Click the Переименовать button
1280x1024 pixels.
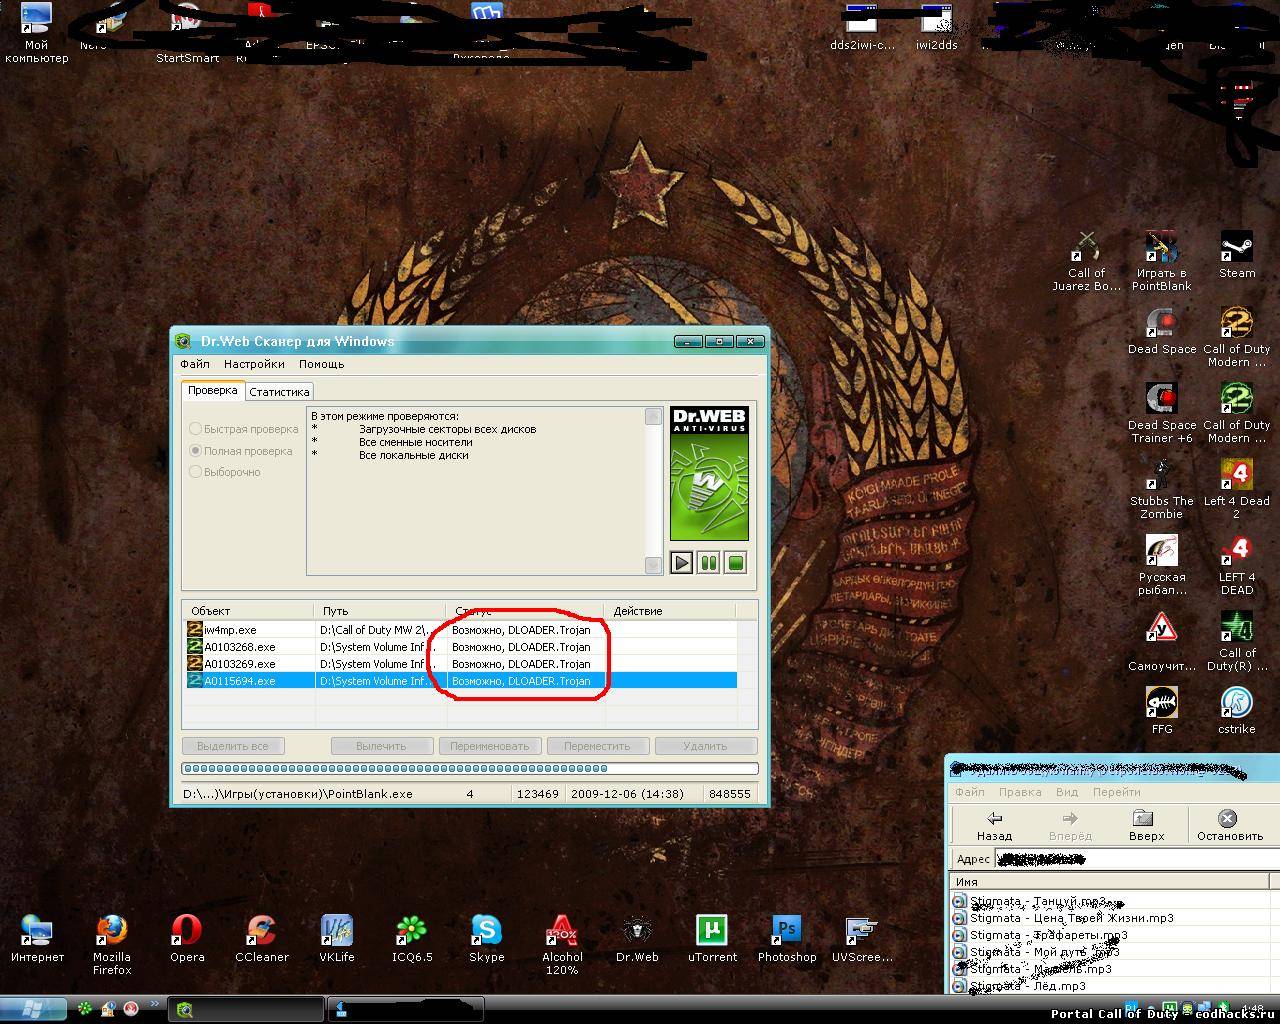(x=489, y=746)
